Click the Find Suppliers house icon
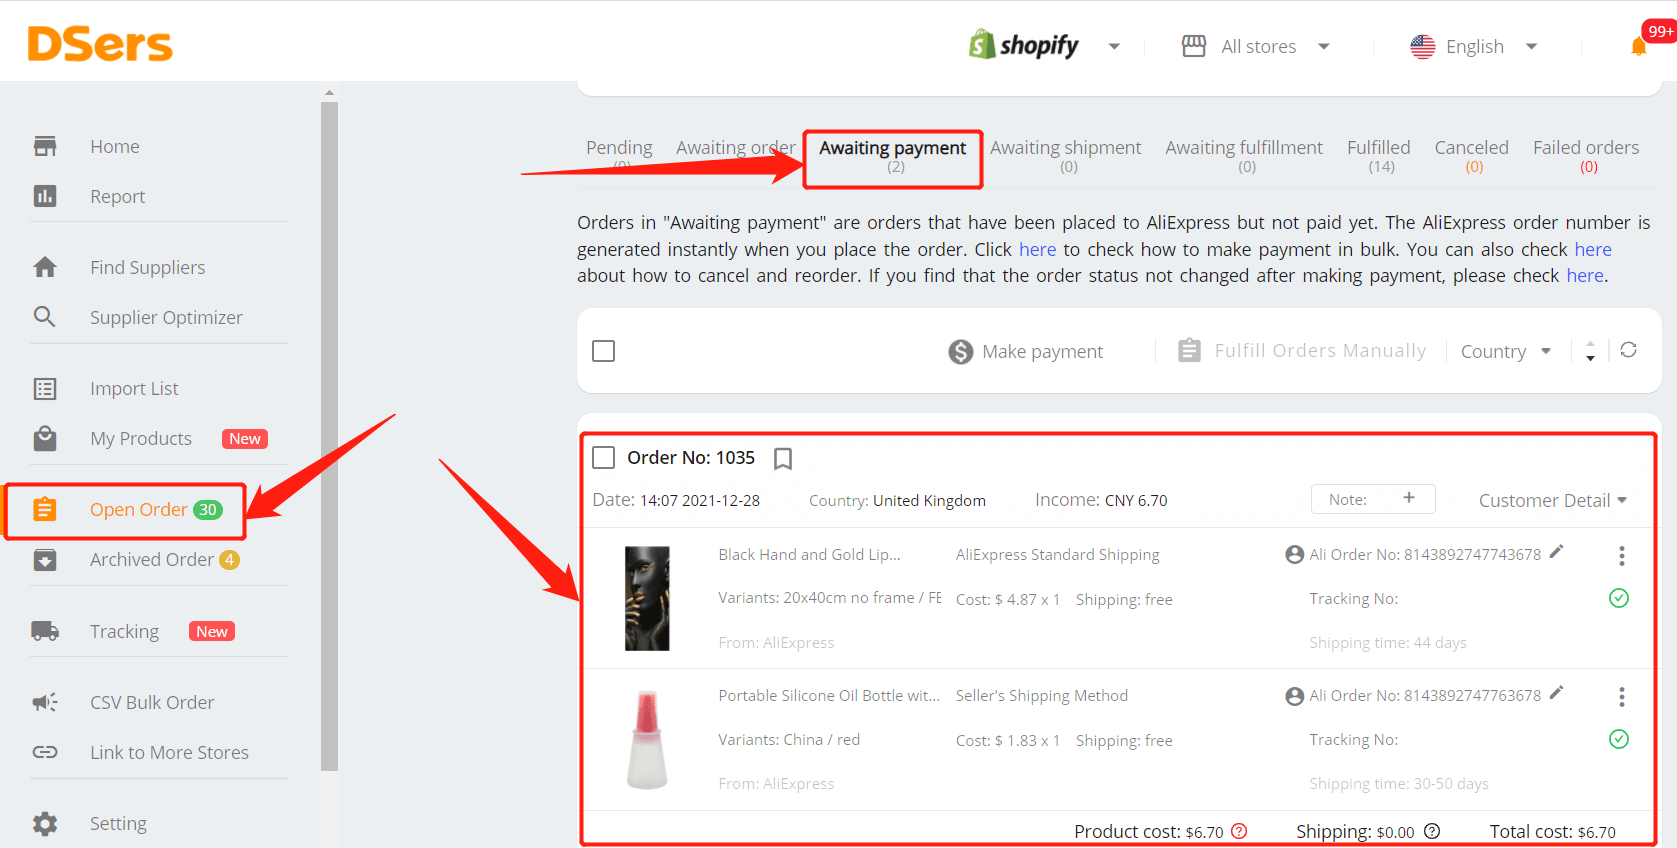The width and height of the screenshot is (1677, 848). pos(45,267)
